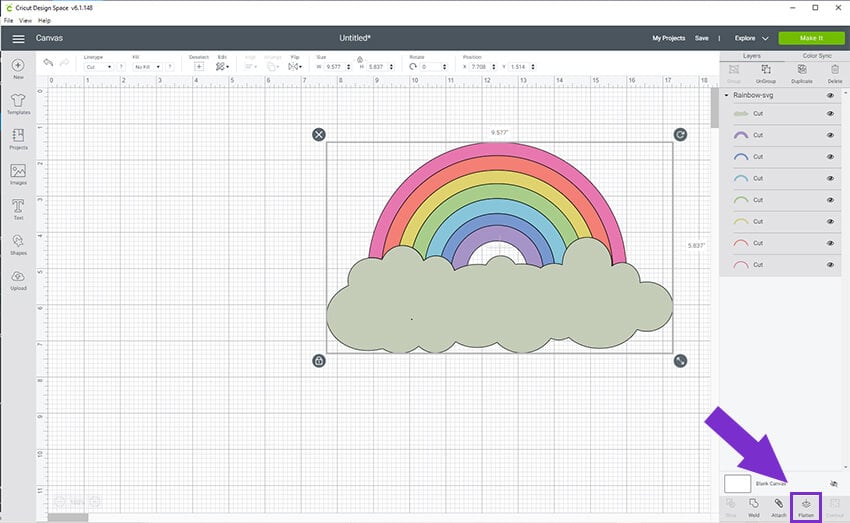The height and width of the screenshot is (523, 850).
Task: Click the rotate handle on selection box
Action: (680, 134)
